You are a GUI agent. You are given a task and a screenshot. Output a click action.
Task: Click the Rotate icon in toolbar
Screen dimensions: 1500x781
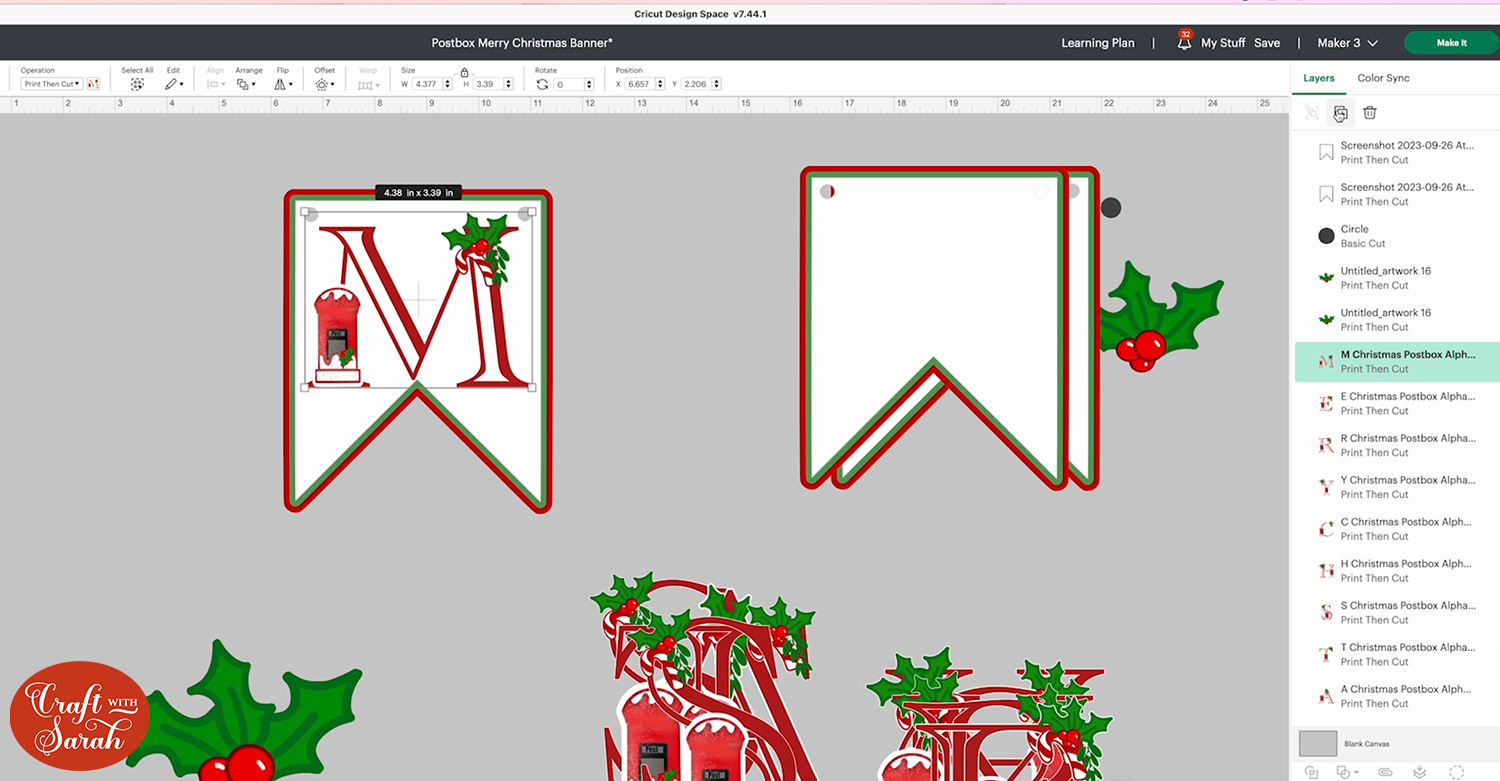542,85
